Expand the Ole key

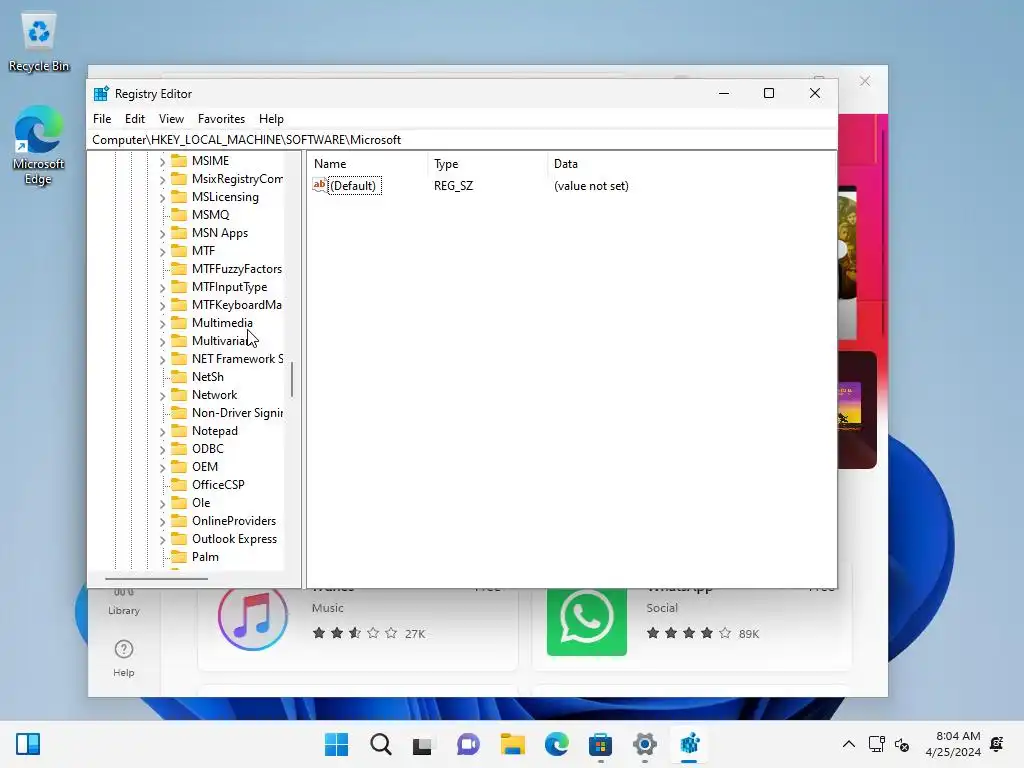[163, 504]
